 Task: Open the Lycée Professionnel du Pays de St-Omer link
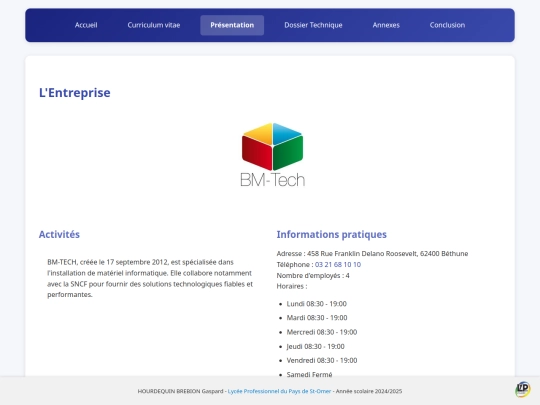pos(279,391)
